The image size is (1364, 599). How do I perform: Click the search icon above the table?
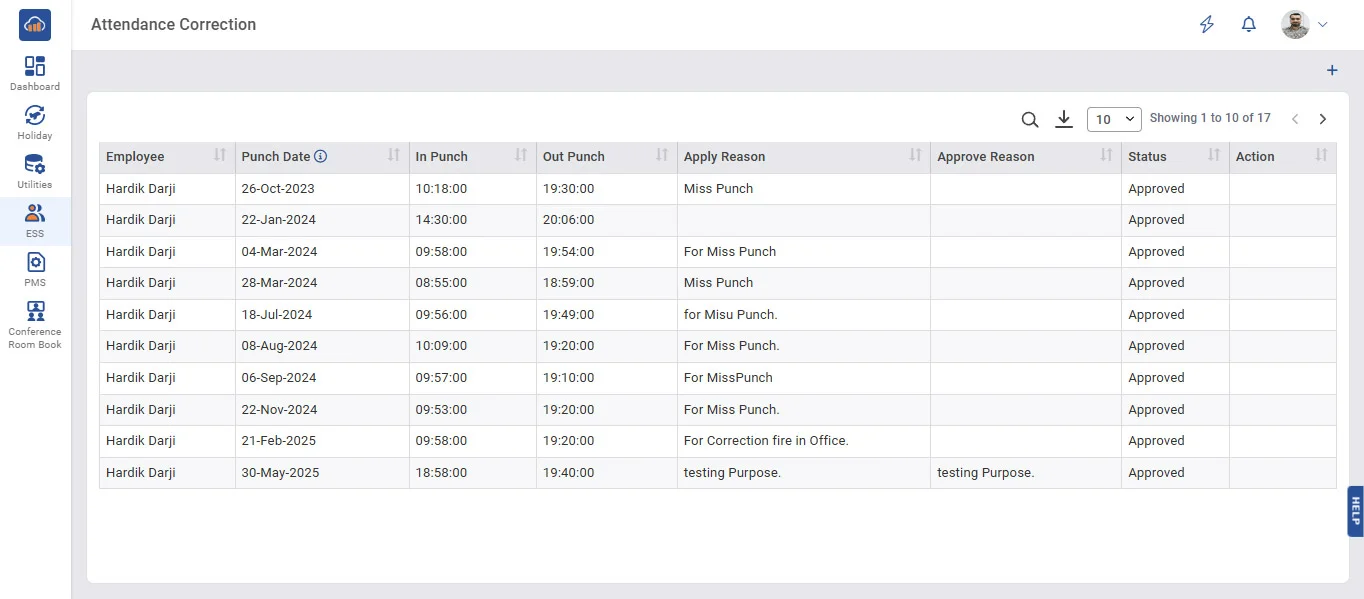(x=1029, y=120)
